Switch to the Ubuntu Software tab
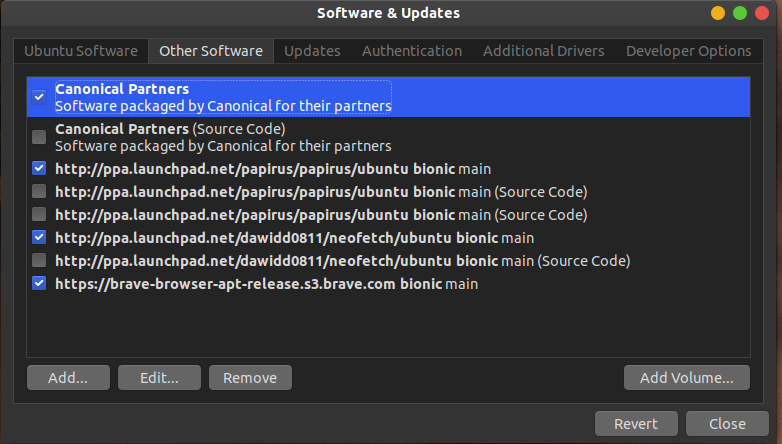This screenshot has width=782, height=444. tap(81, 51)
